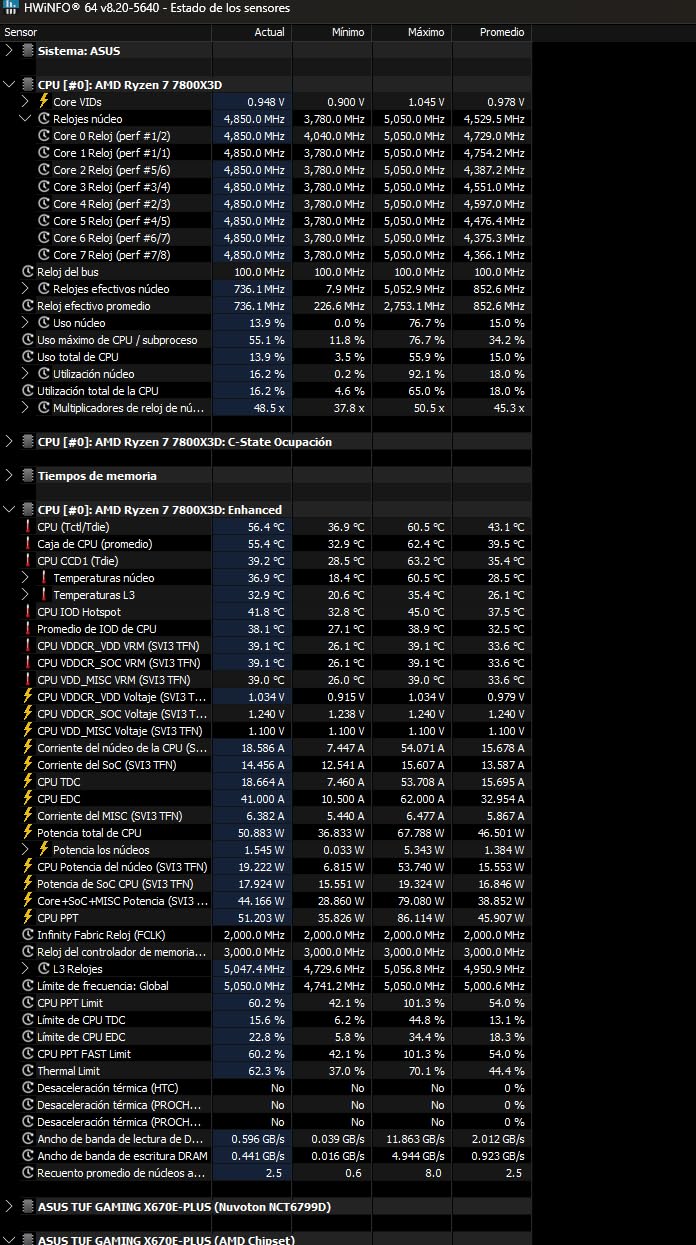
Task: Expand the Core VIDs row
Action: [x=26, y=101]
